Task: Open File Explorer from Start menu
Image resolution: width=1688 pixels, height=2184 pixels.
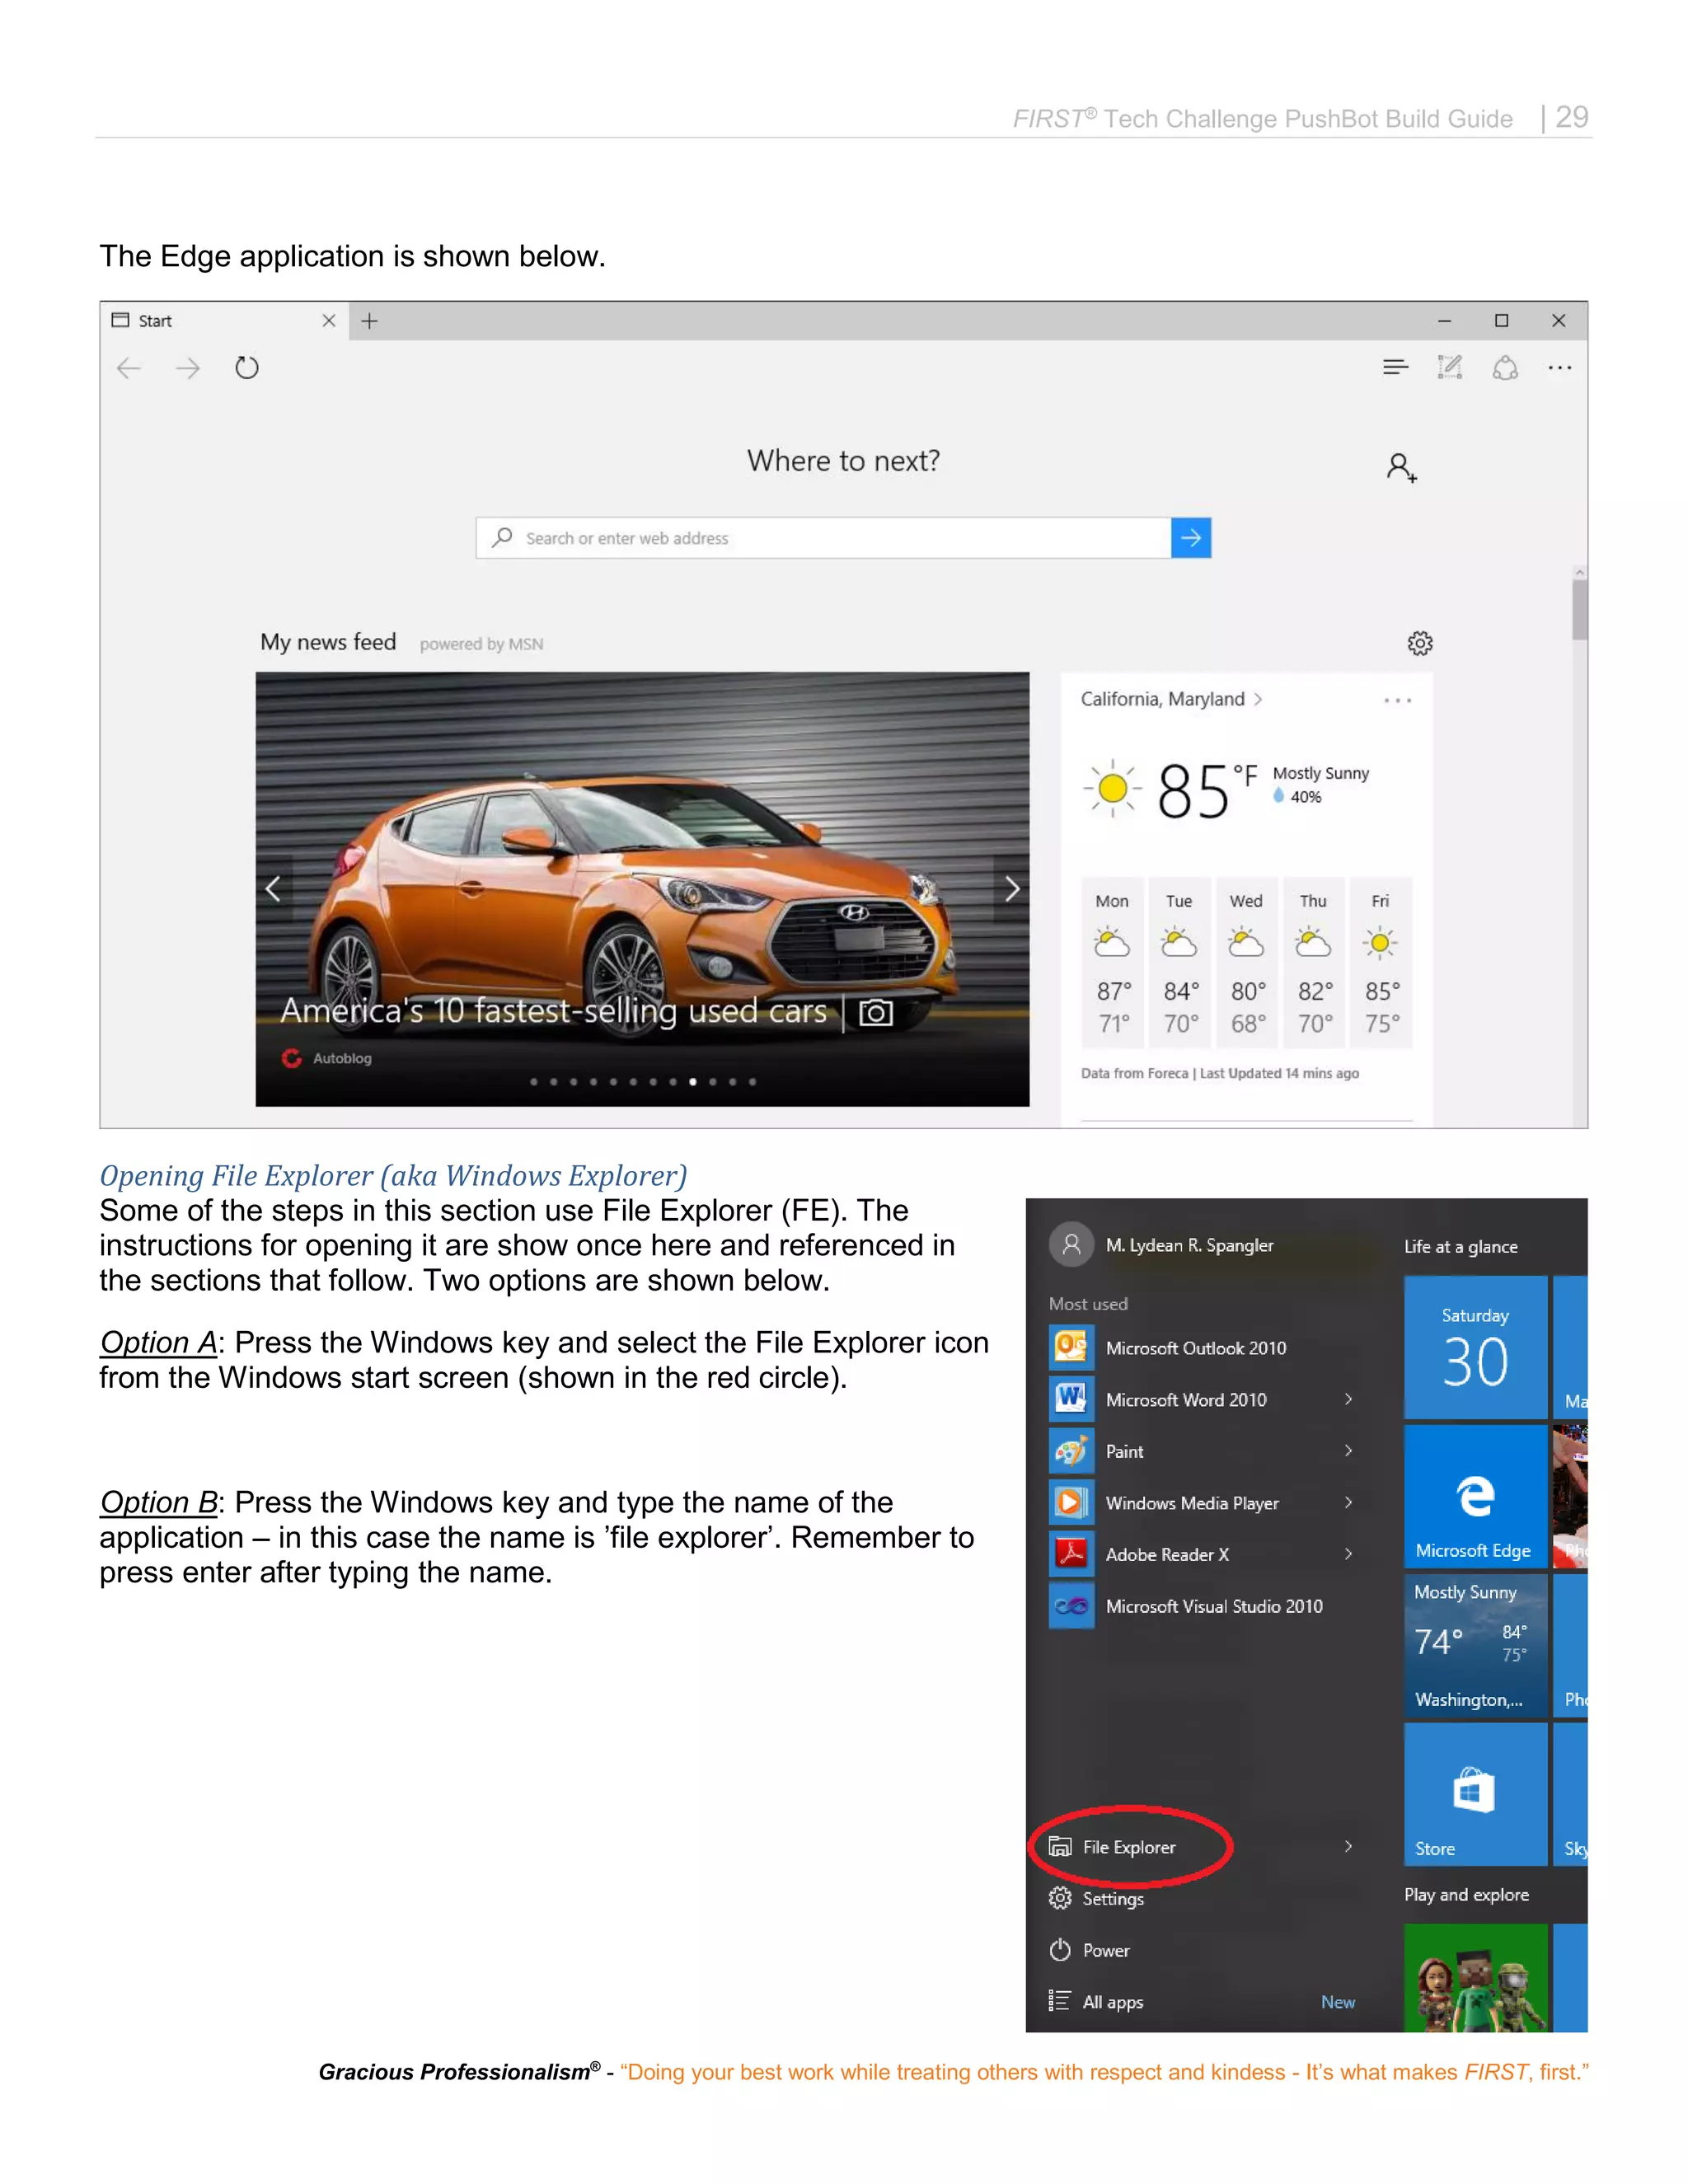Action: point(1112,1847)
